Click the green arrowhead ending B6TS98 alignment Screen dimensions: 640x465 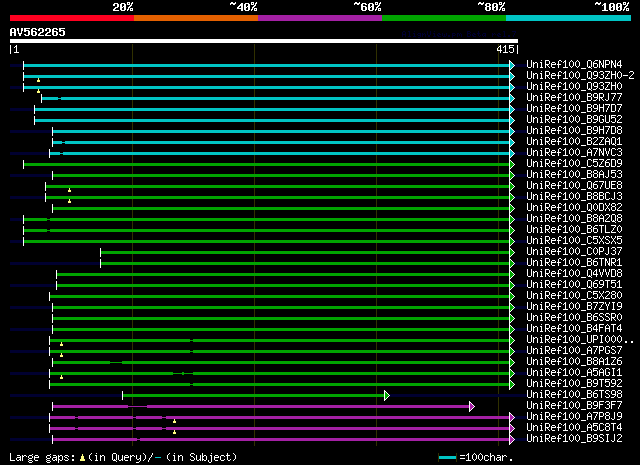pyautogui.click(x=387, y=395)
